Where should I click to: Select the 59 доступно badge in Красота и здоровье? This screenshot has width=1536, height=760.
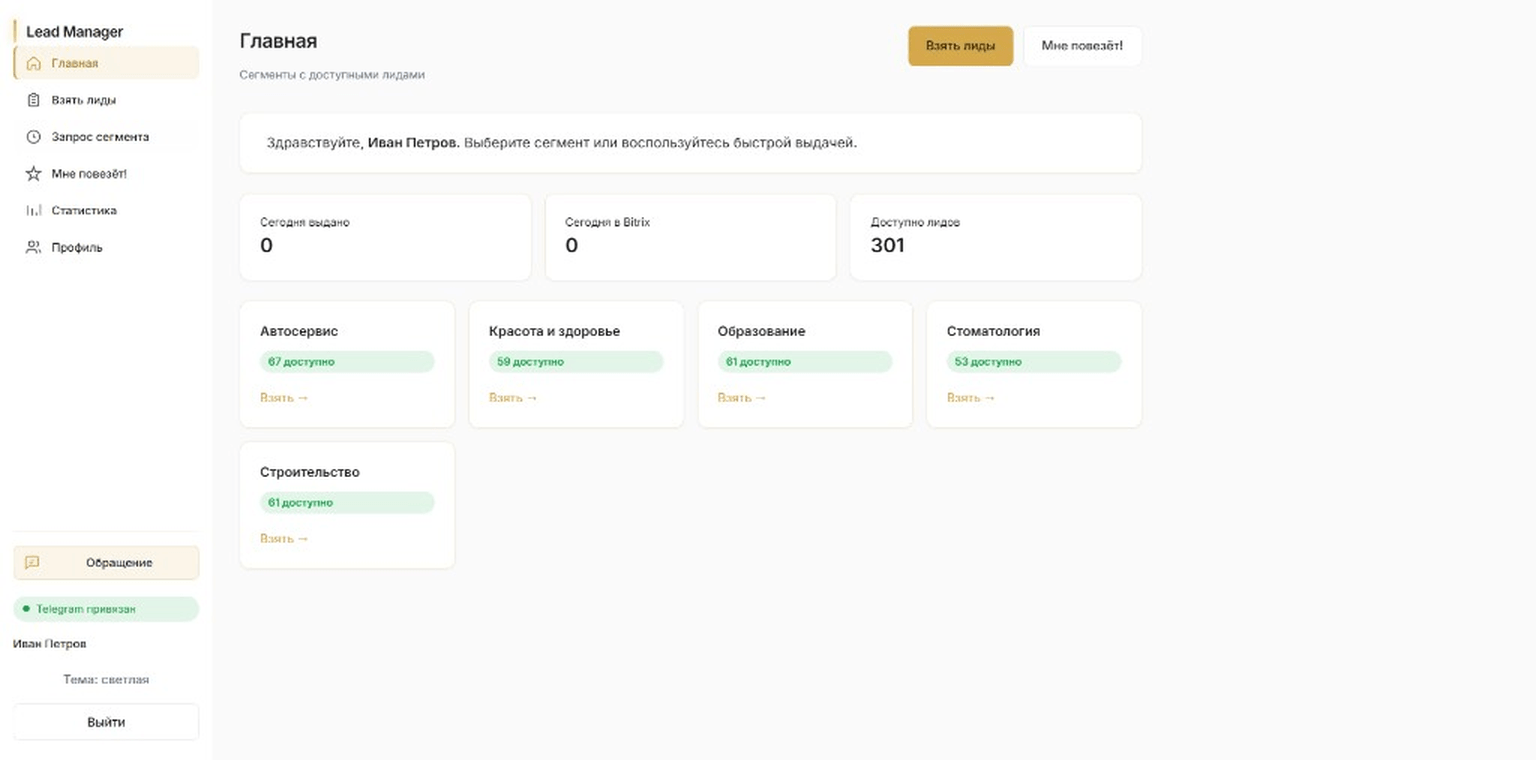pyautogui.click(x=576, y=362)
